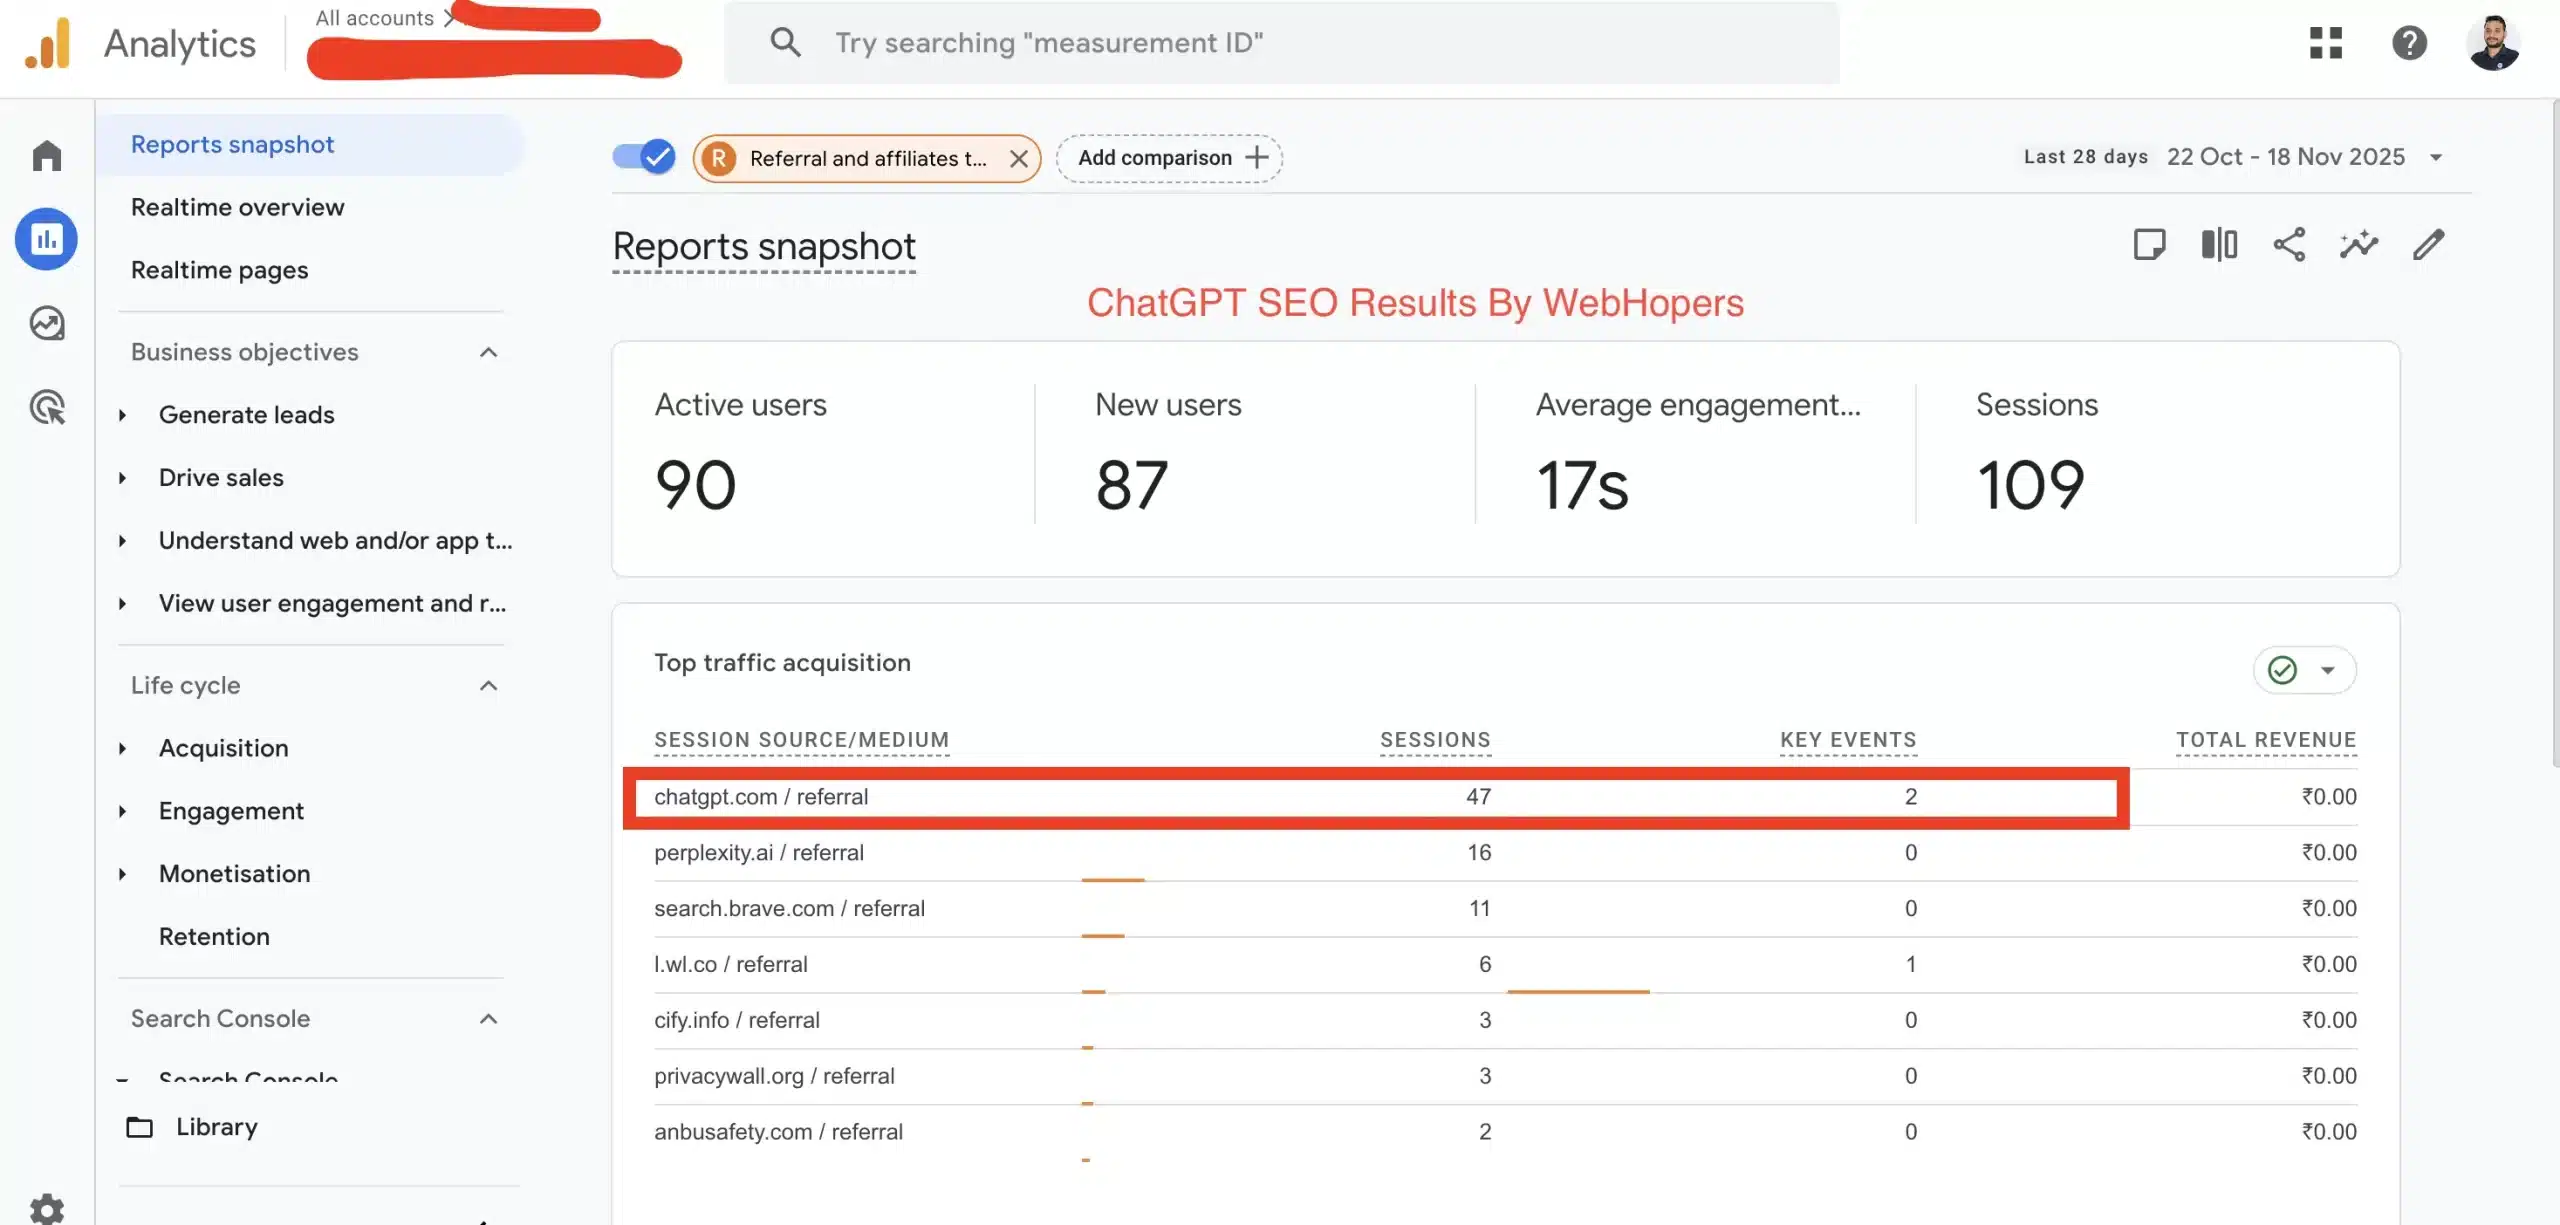View insights via the spark icon
The height and width of the screenshot is (1225, 2560).
2359,244
